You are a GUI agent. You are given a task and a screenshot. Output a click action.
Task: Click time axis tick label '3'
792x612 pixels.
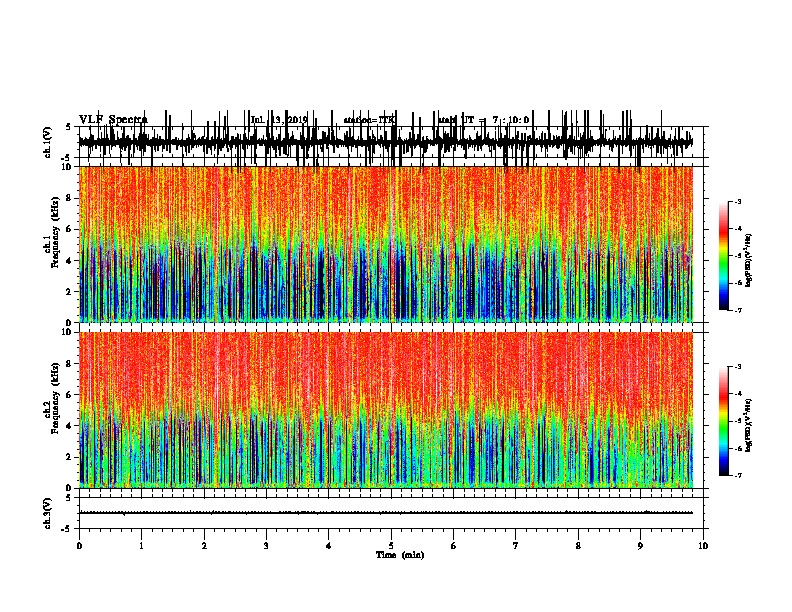tap(266, 545)
